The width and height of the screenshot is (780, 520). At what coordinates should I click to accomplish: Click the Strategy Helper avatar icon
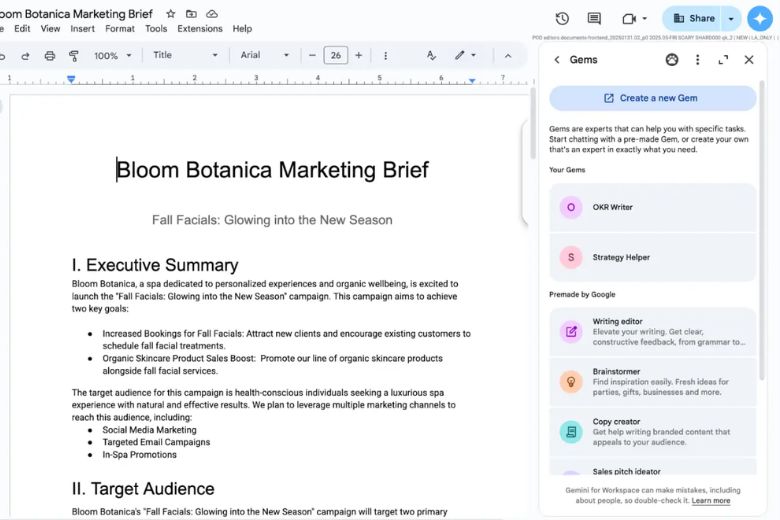point(571,257)
